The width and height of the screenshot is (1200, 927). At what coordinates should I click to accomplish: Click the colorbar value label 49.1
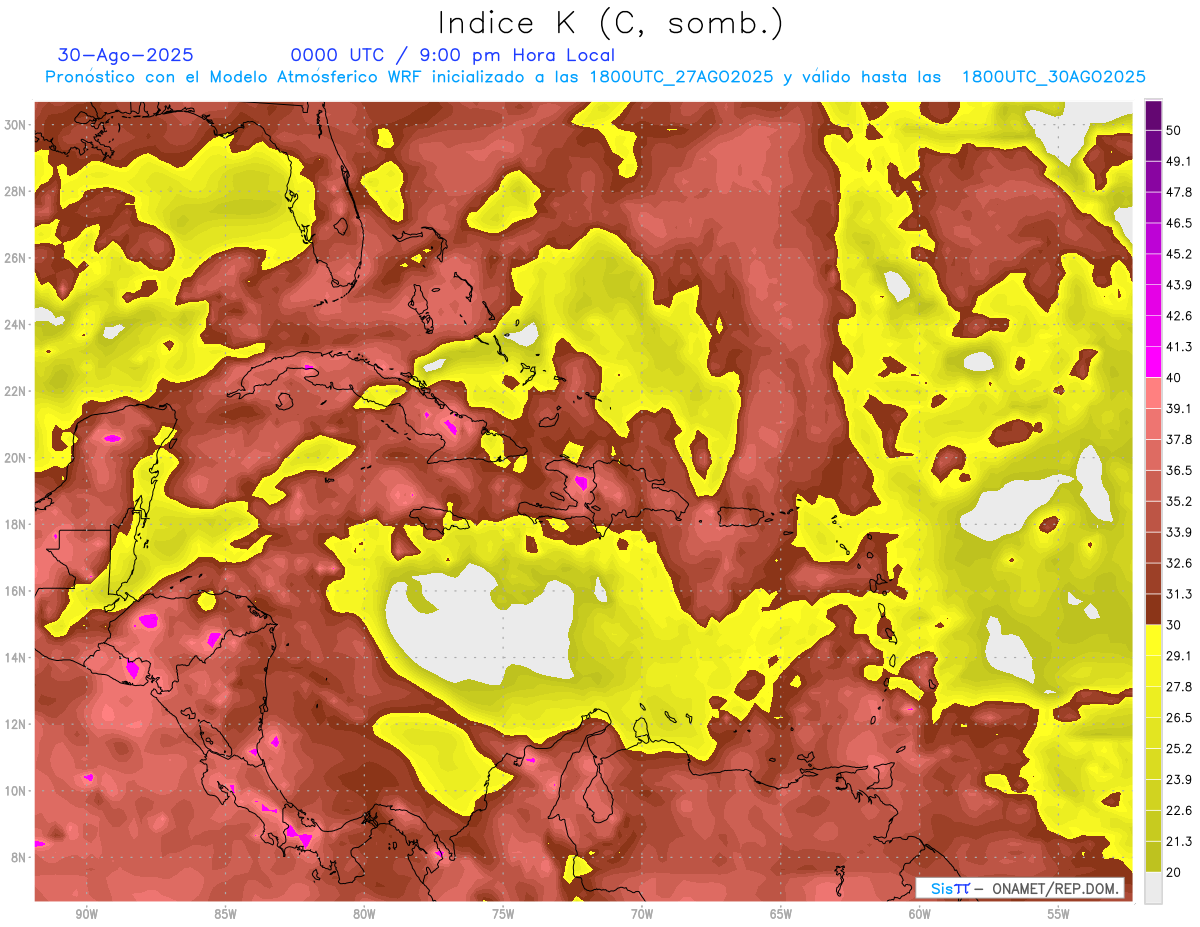point(1179,161)
